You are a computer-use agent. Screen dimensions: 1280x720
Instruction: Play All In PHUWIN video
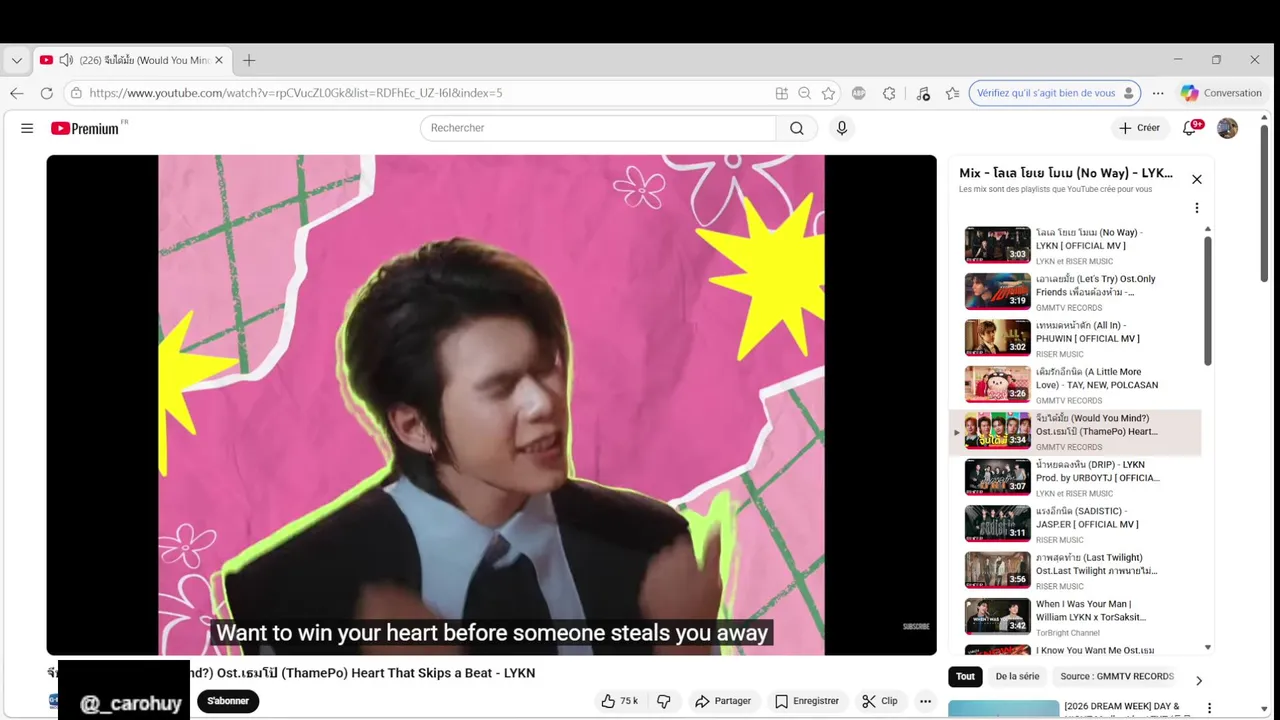pos(1075,338)
